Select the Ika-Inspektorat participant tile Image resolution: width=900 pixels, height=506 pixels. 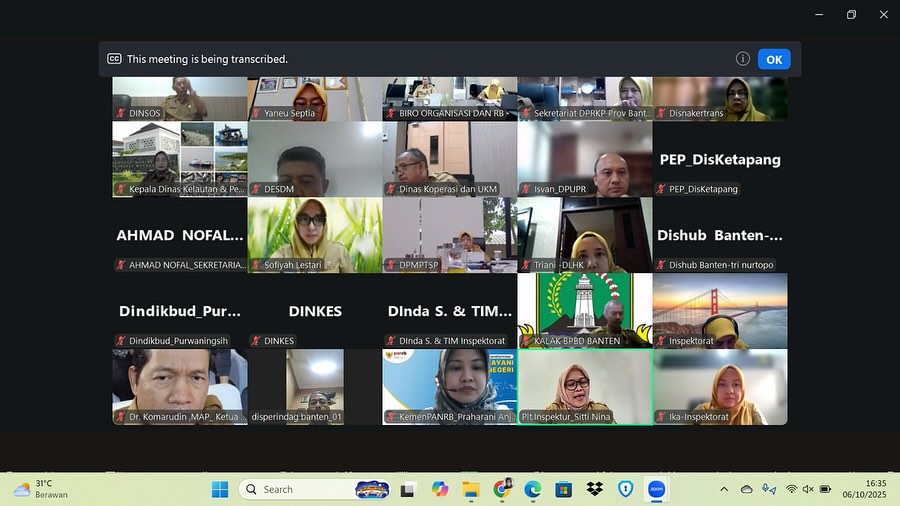click(x=720, y=386)
